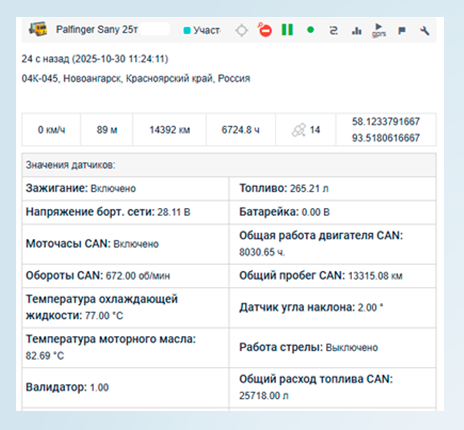Click the Значения датчиков header
Image resolution: width=464 pixels, height=430 pixels.
pos(229,165)
